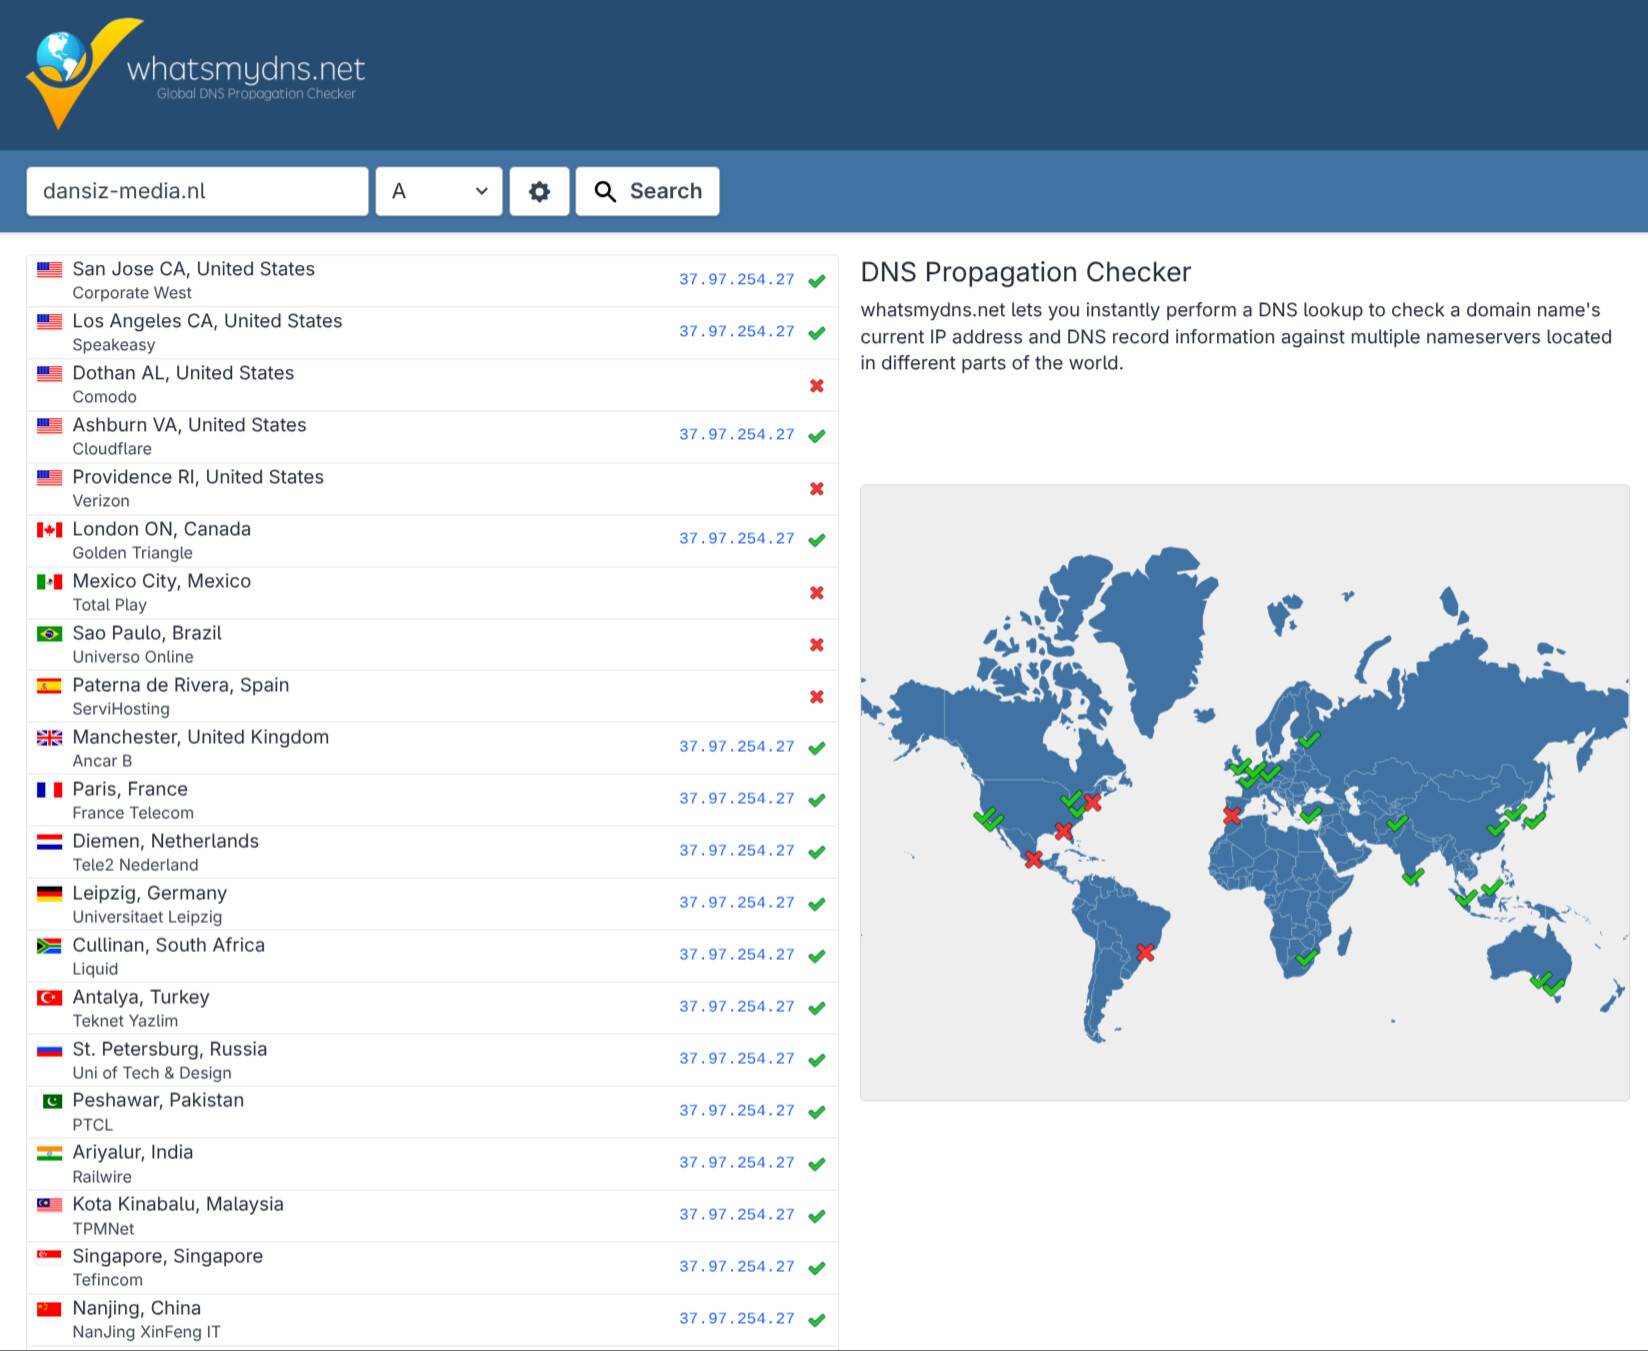Click the red cross for Sao Paulo, Brazil
Screen dimensions: 1648x1351
click(x=817, y=645)
